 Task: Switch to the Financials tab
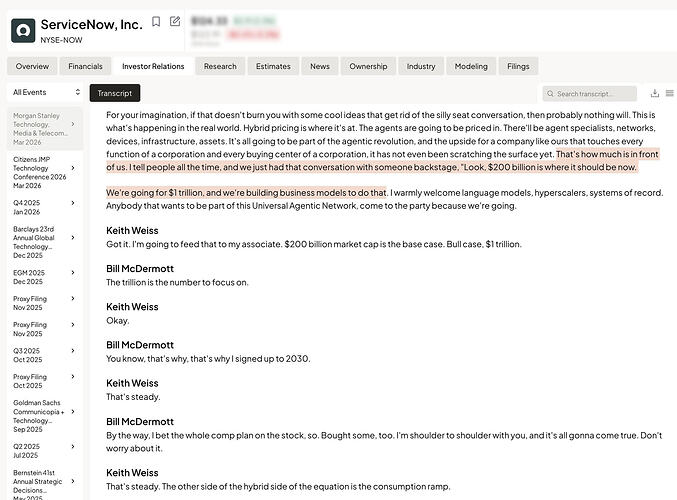point(85,66)
